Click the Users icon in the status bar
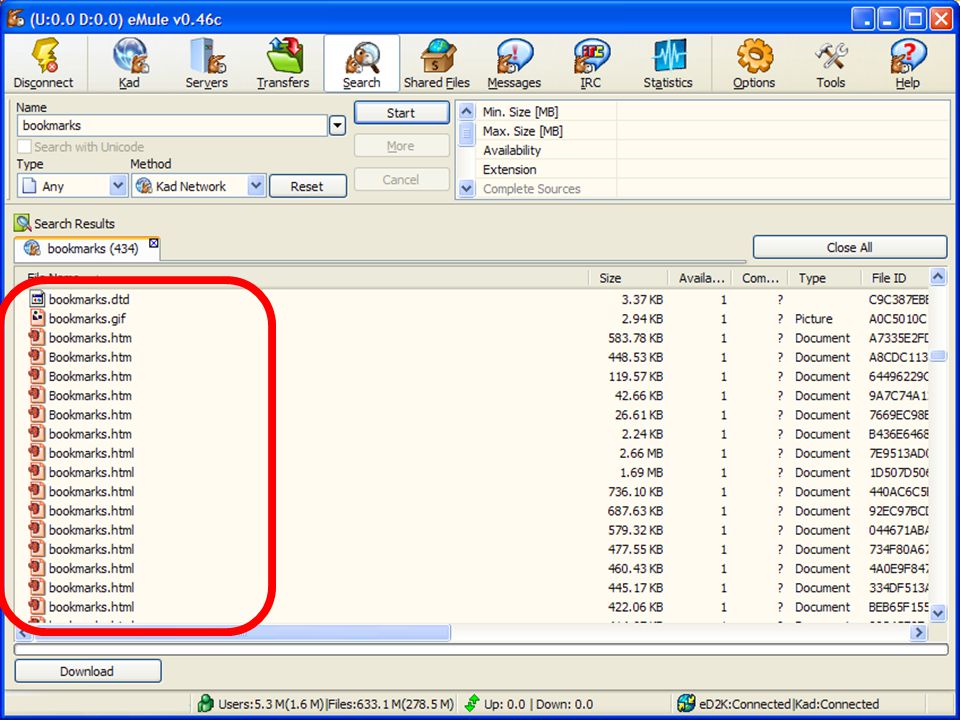This screenshot has width=960, height=720. (206, 703)
